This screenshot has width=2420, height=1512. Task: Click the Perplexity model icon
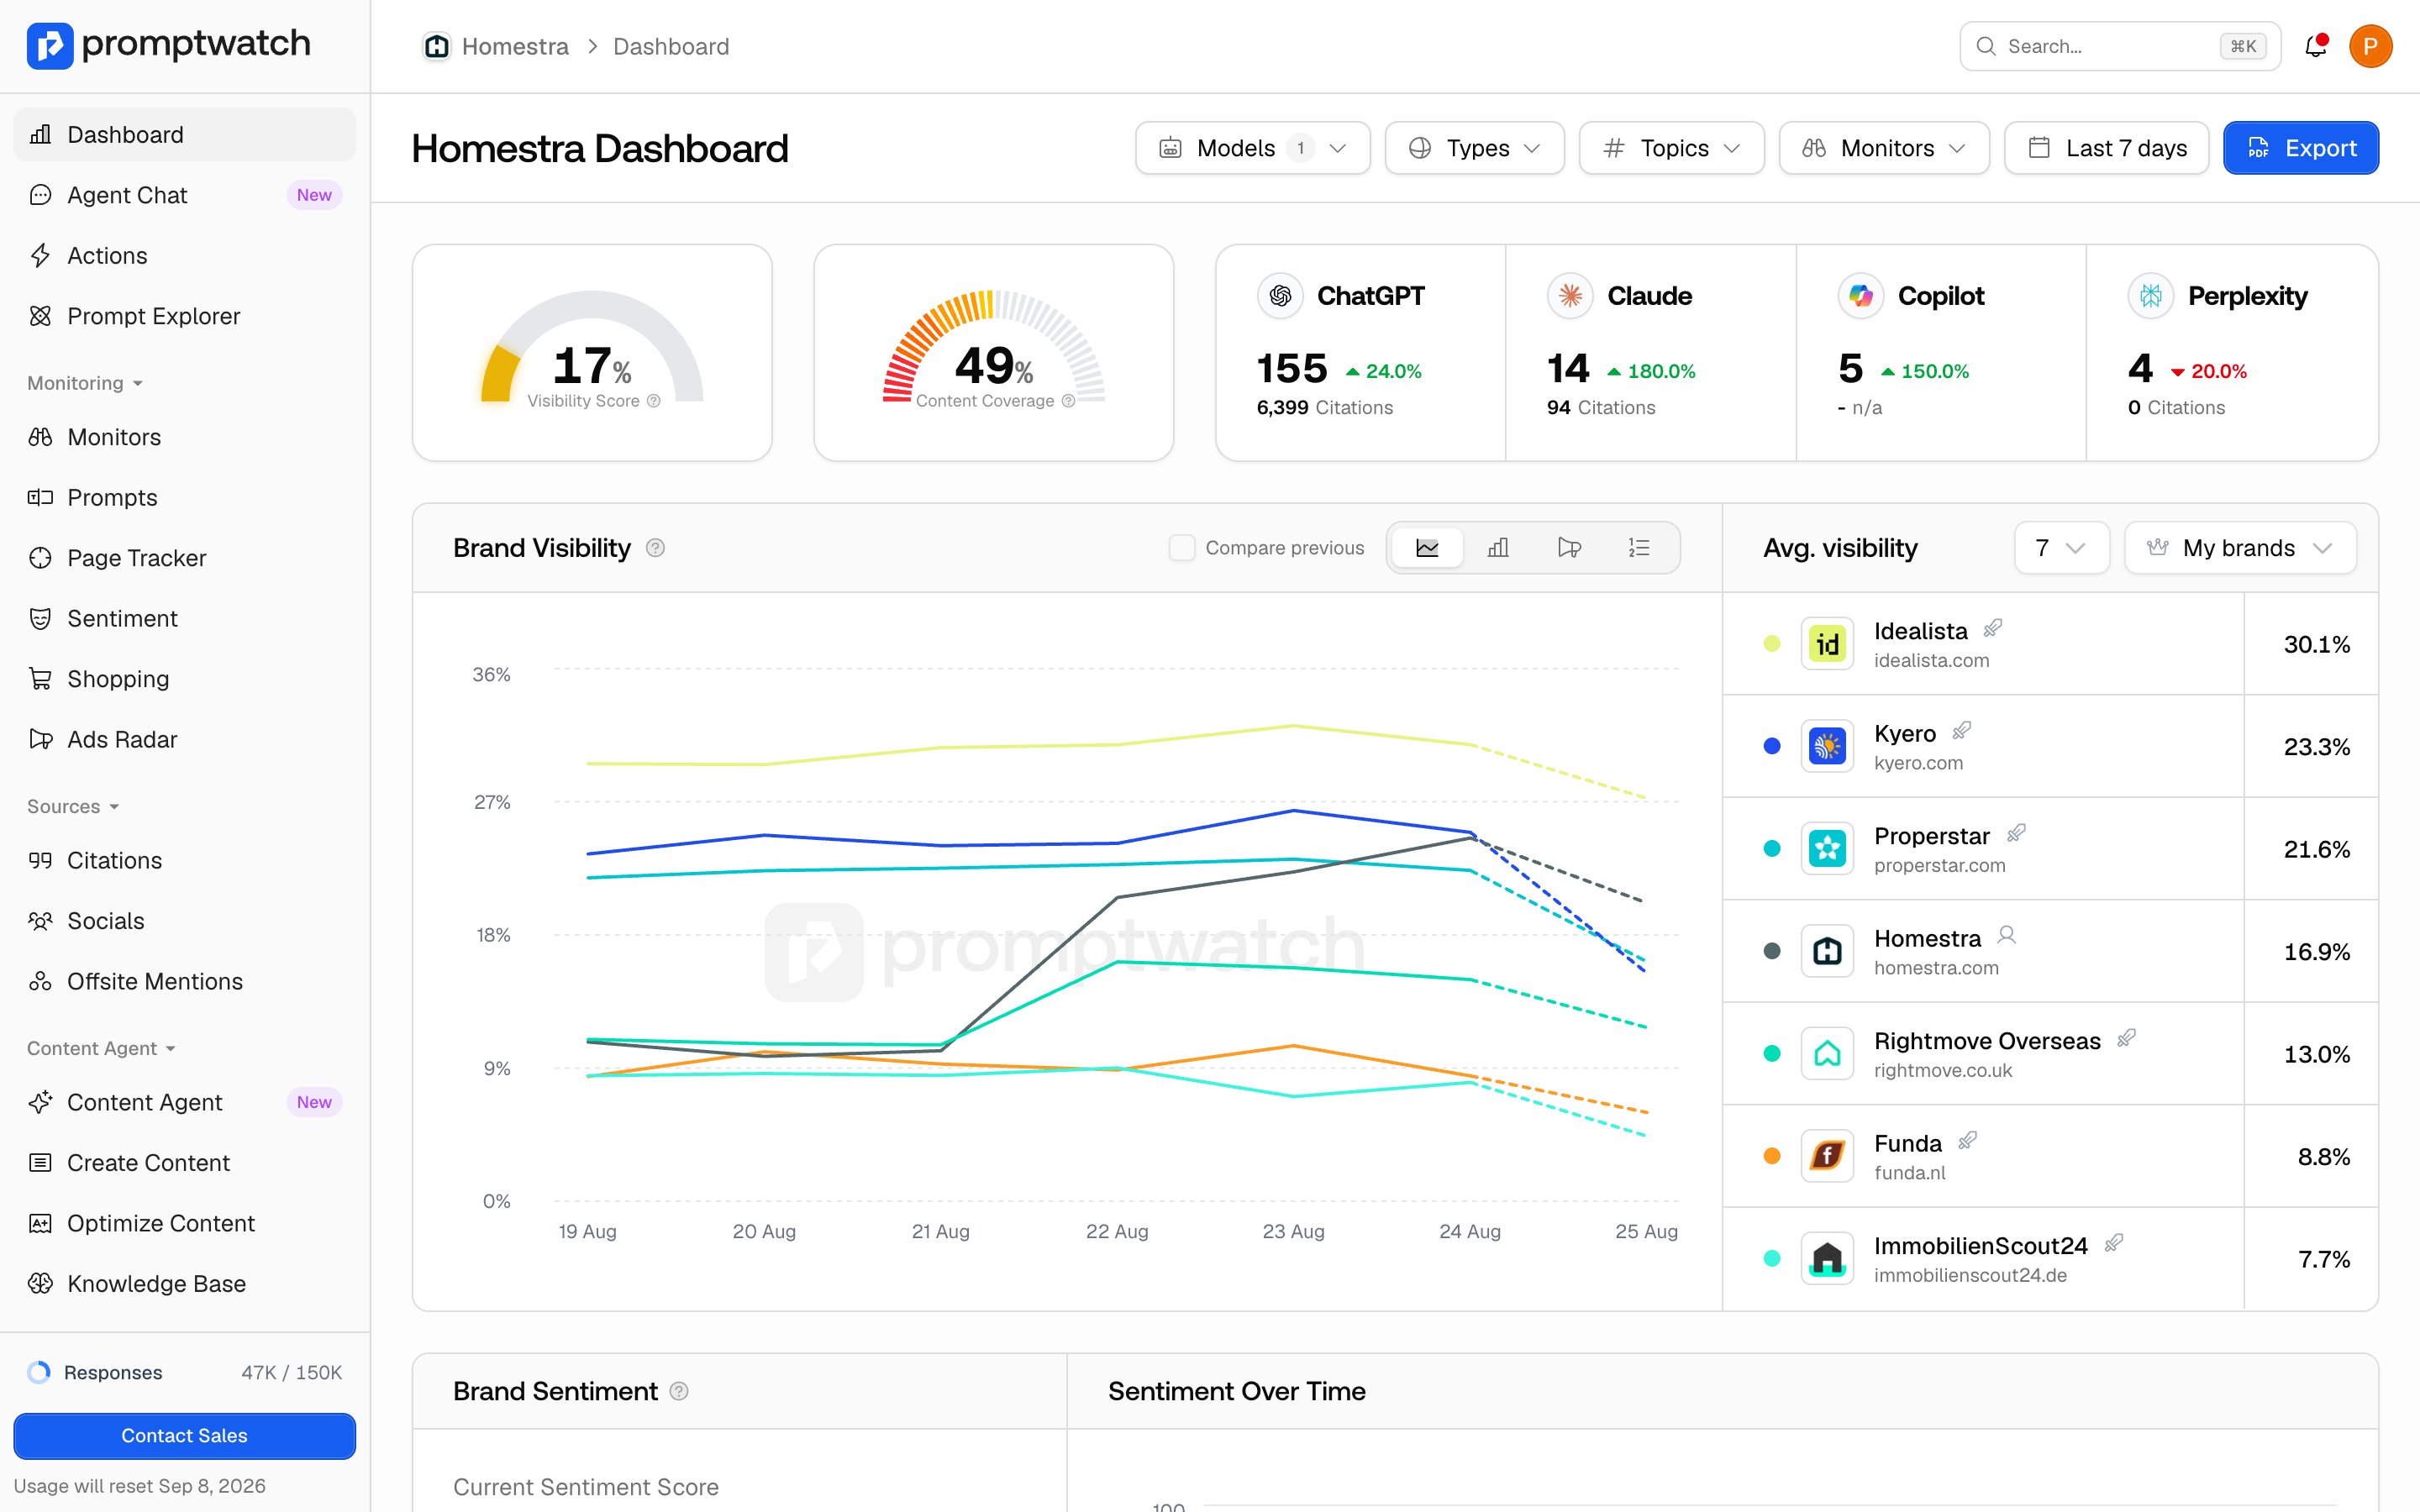click(x=2151, y=296)
